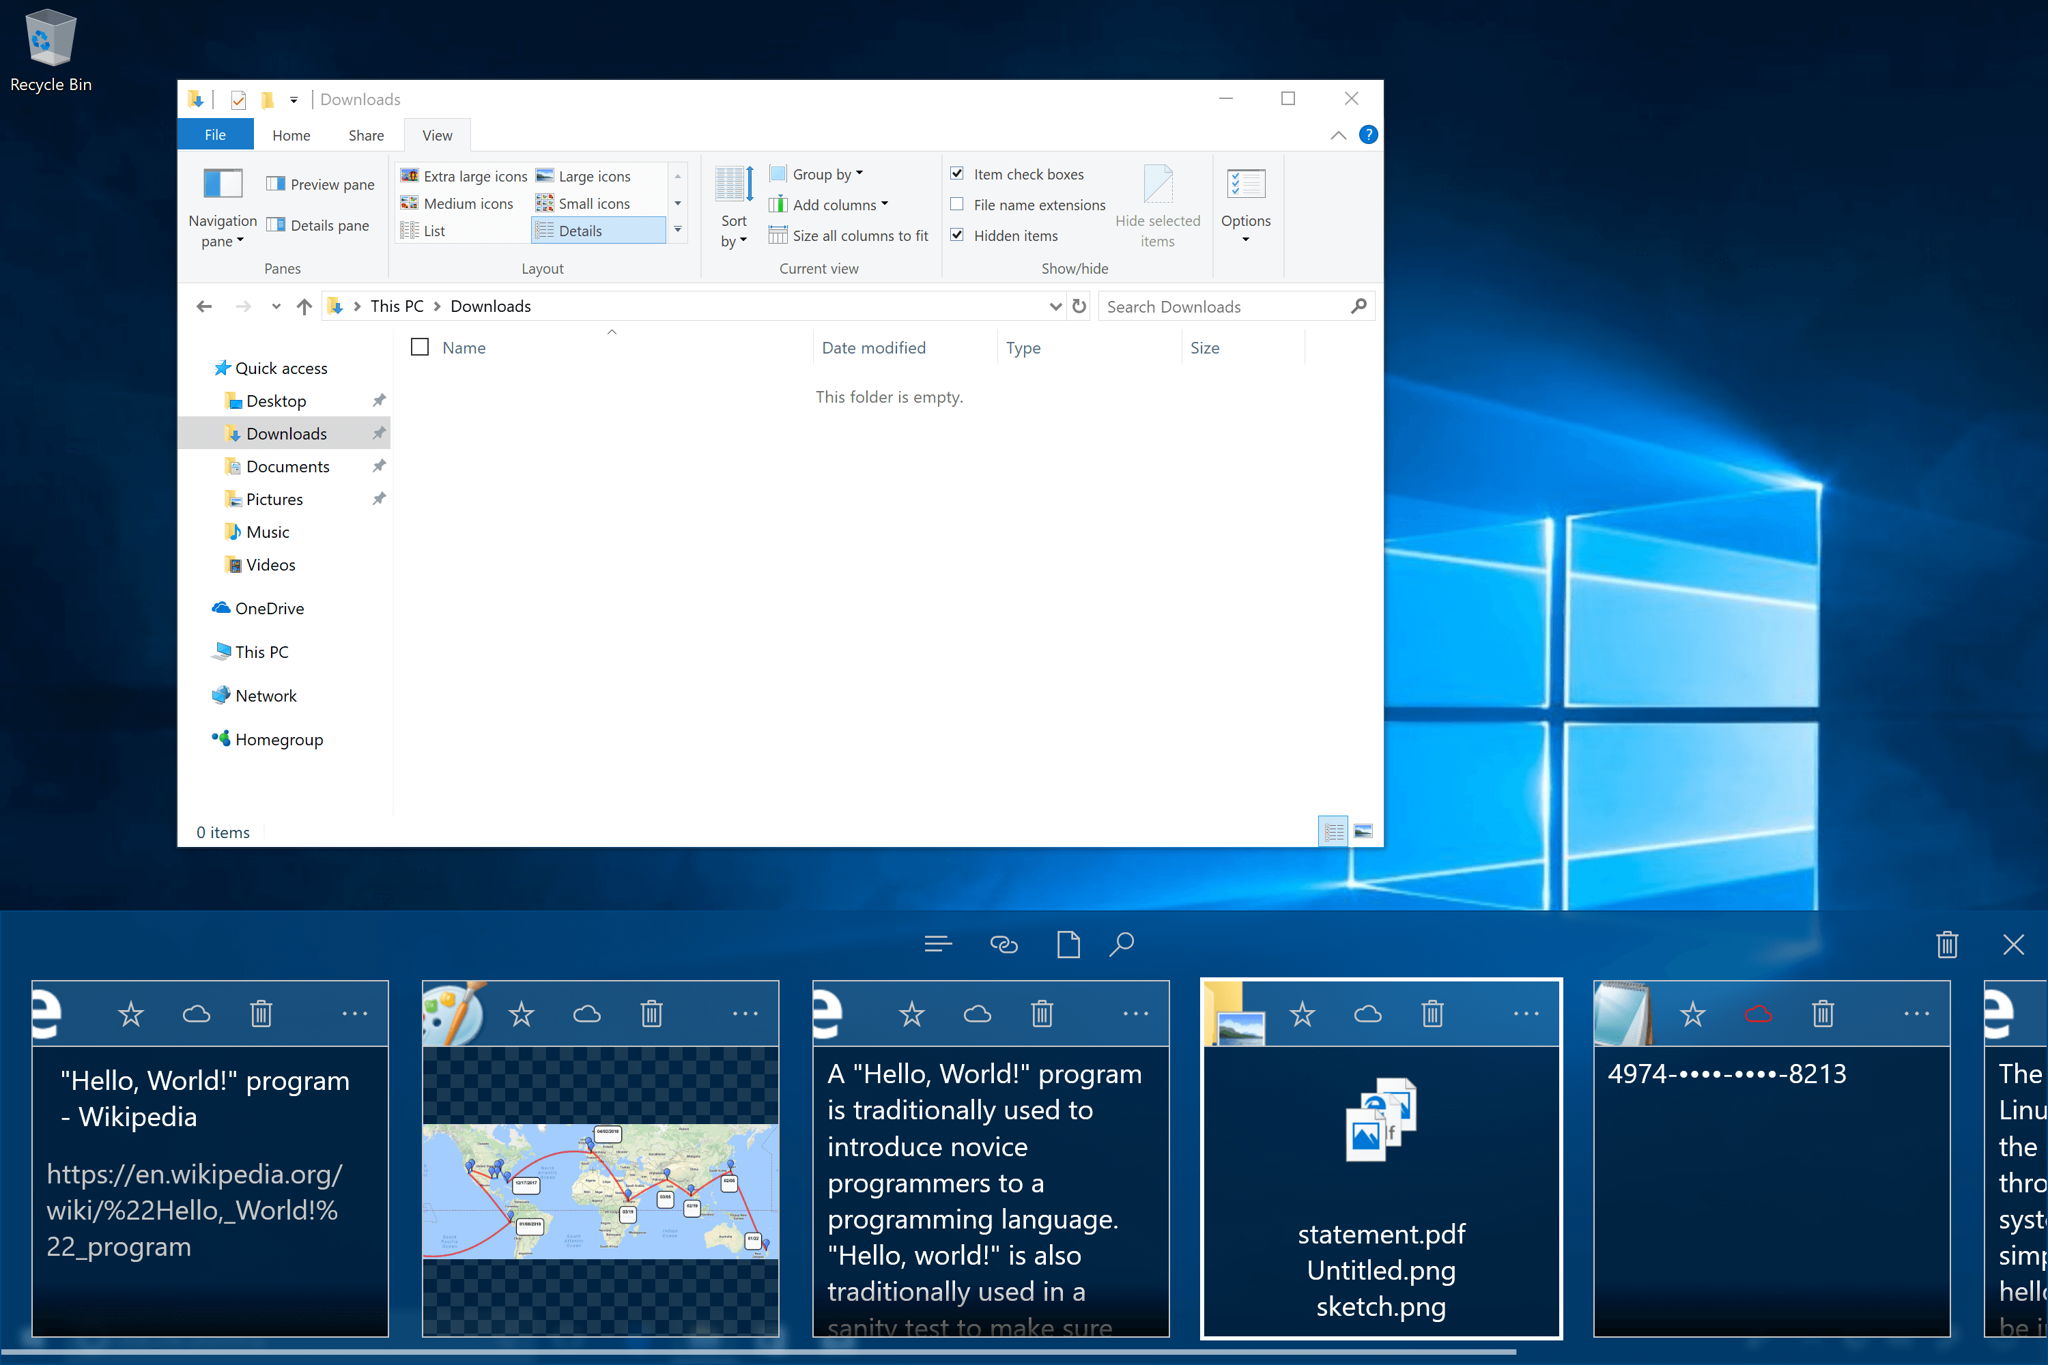Open the File menu tab
The width and height of the screenshot is (2048, 1365).
(x=215, y=135)
